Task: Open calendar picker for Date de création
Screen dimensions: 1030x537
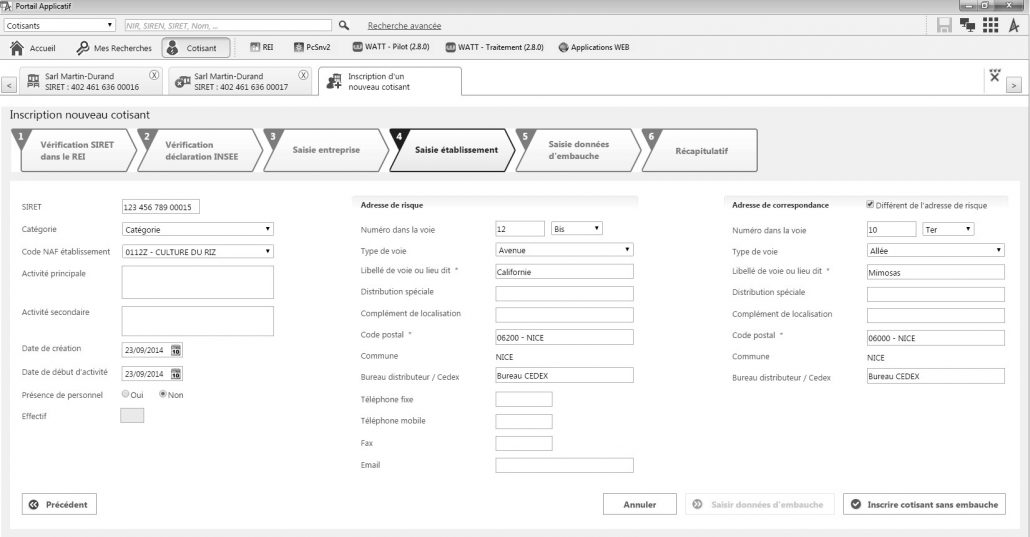Action: (177, 351)
